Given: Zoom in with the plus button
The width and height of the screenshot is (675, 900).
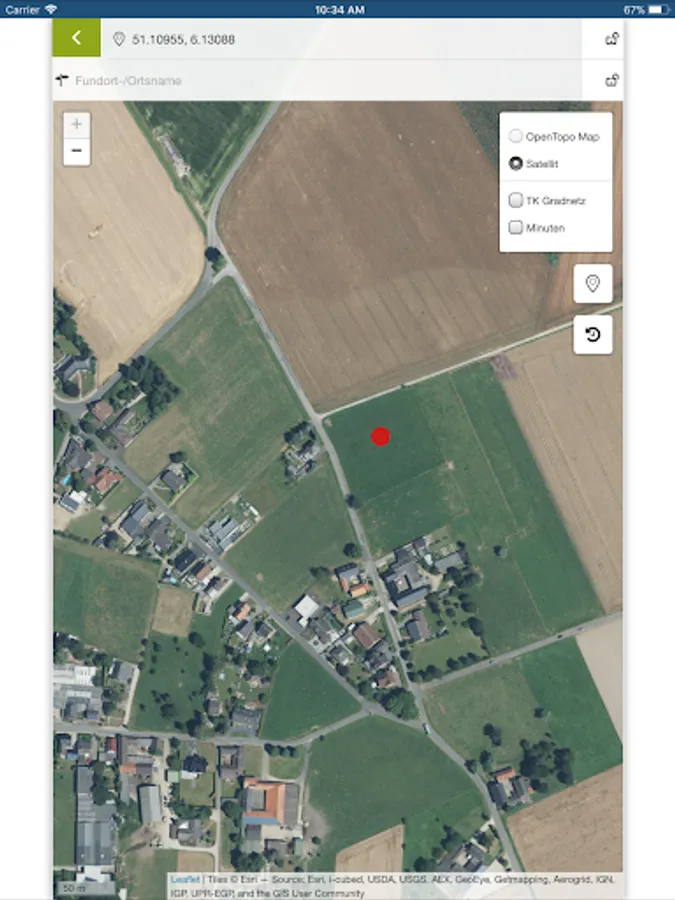Looking at the screenshot, I should [x=76, y=125].
